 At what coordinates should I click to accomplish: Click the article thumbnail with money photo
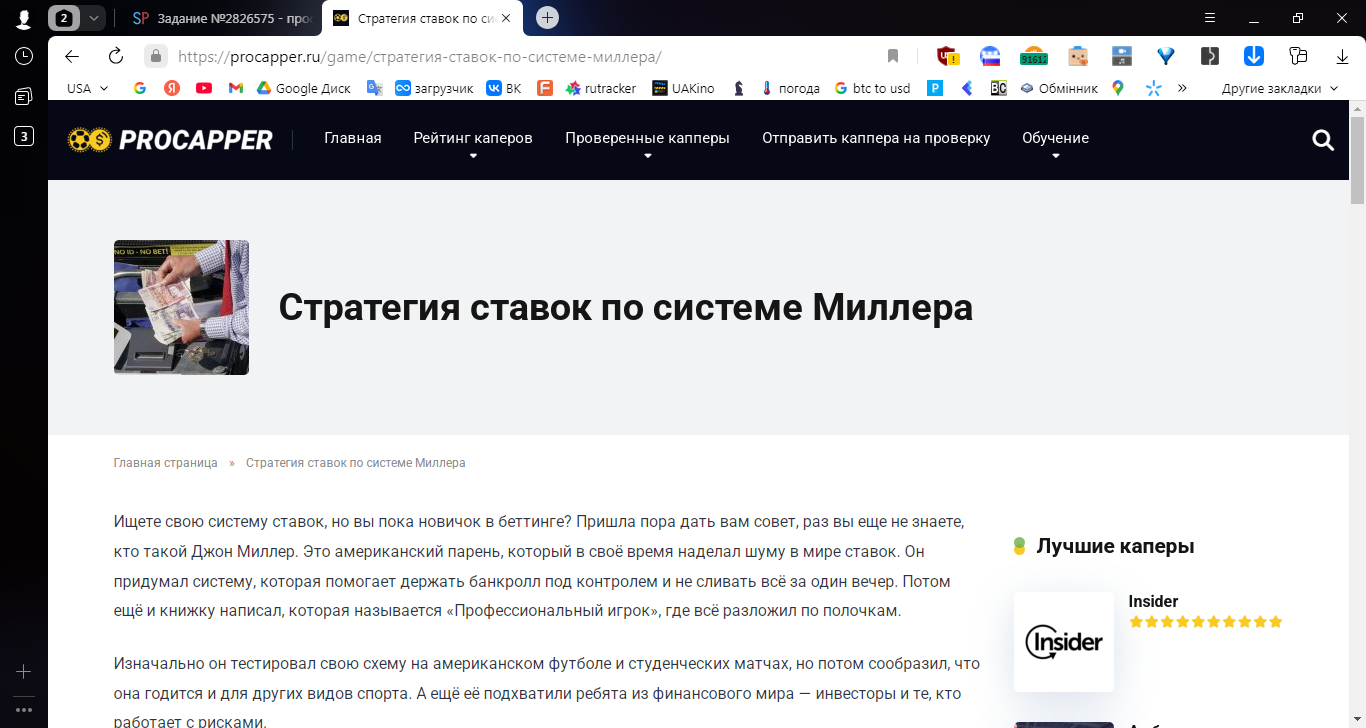click(x=181, y=307)
